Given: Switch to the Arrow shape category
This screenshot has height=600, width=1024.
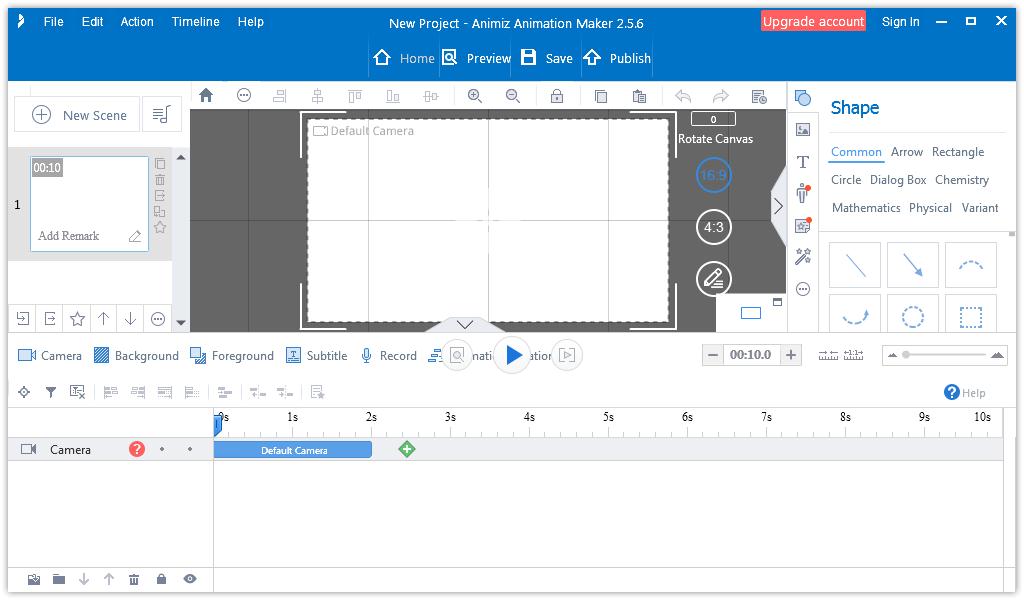Looking at the screenshot, I should coord(906,152).
